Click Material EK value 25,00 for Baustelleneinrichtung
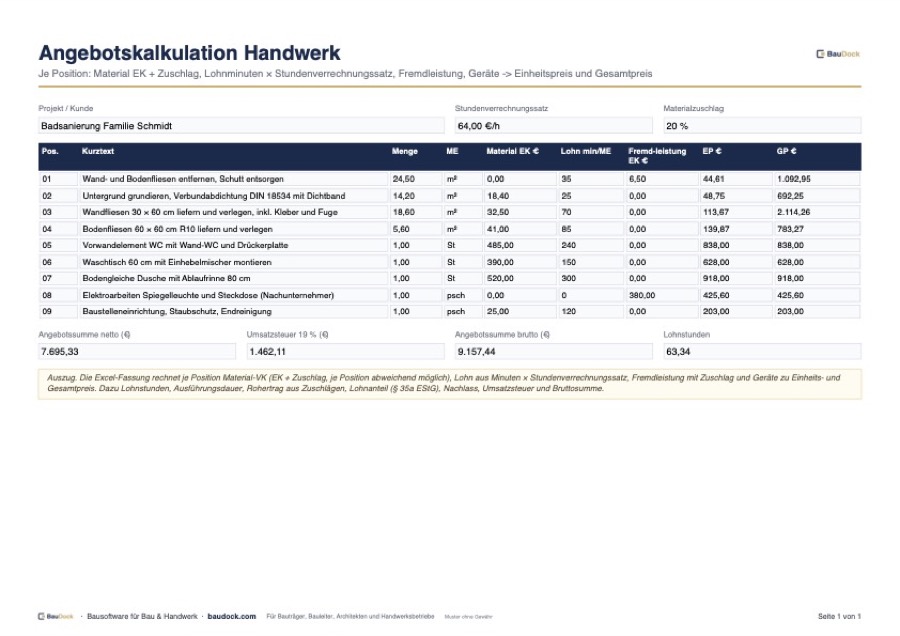900x636 pixels. coord(520,312)
